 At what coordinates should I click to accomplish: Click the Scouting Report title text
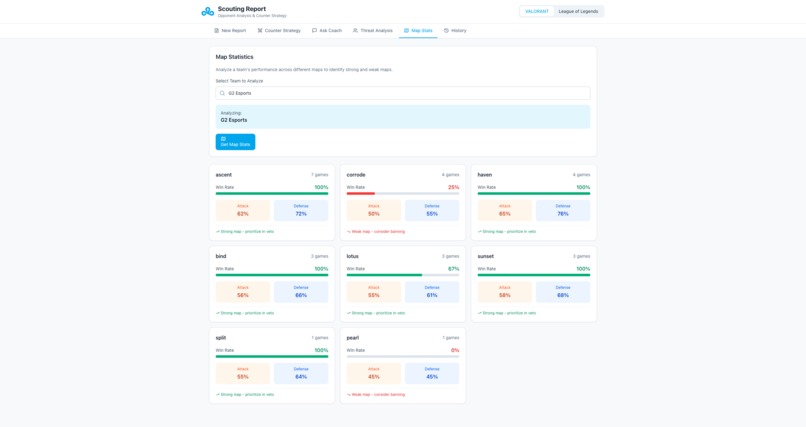tap(242, 9)
